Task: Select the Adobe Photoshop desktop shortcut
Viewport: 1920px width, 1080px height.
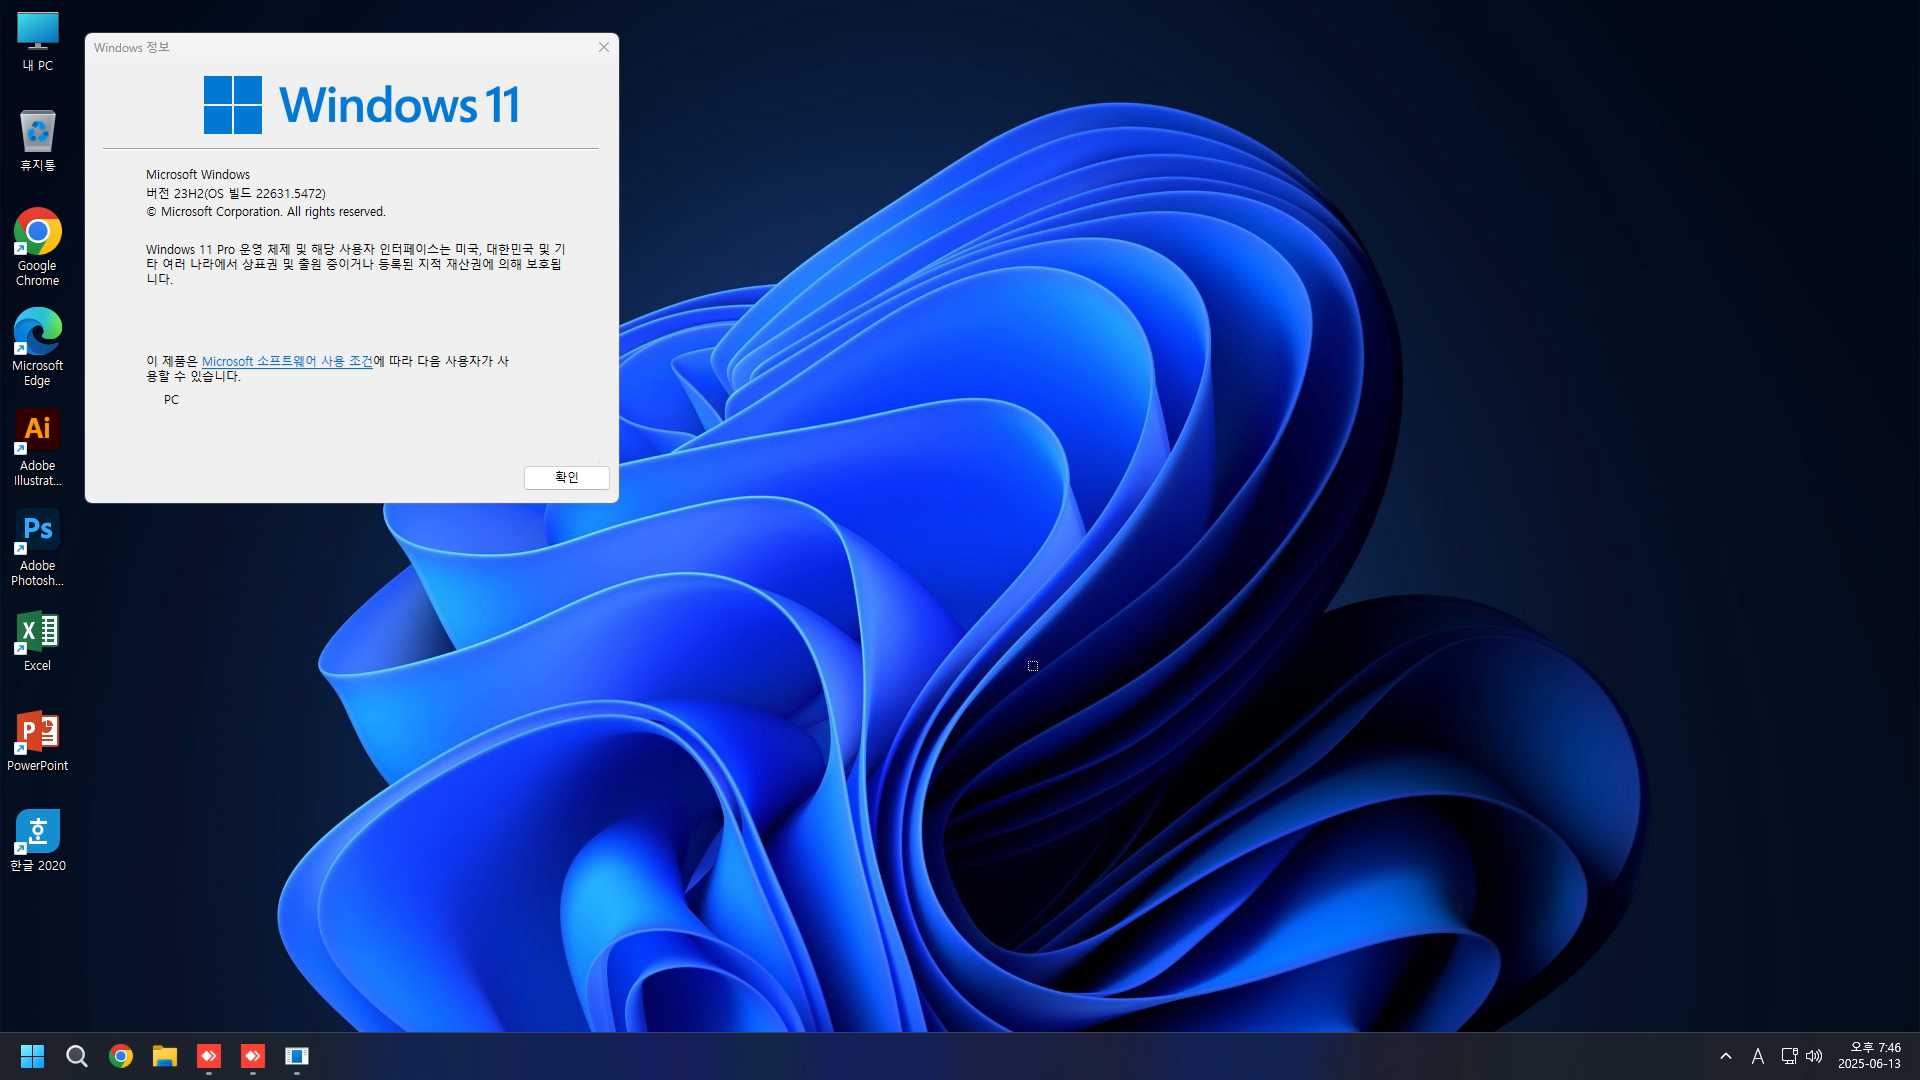Action: point(37,545)
